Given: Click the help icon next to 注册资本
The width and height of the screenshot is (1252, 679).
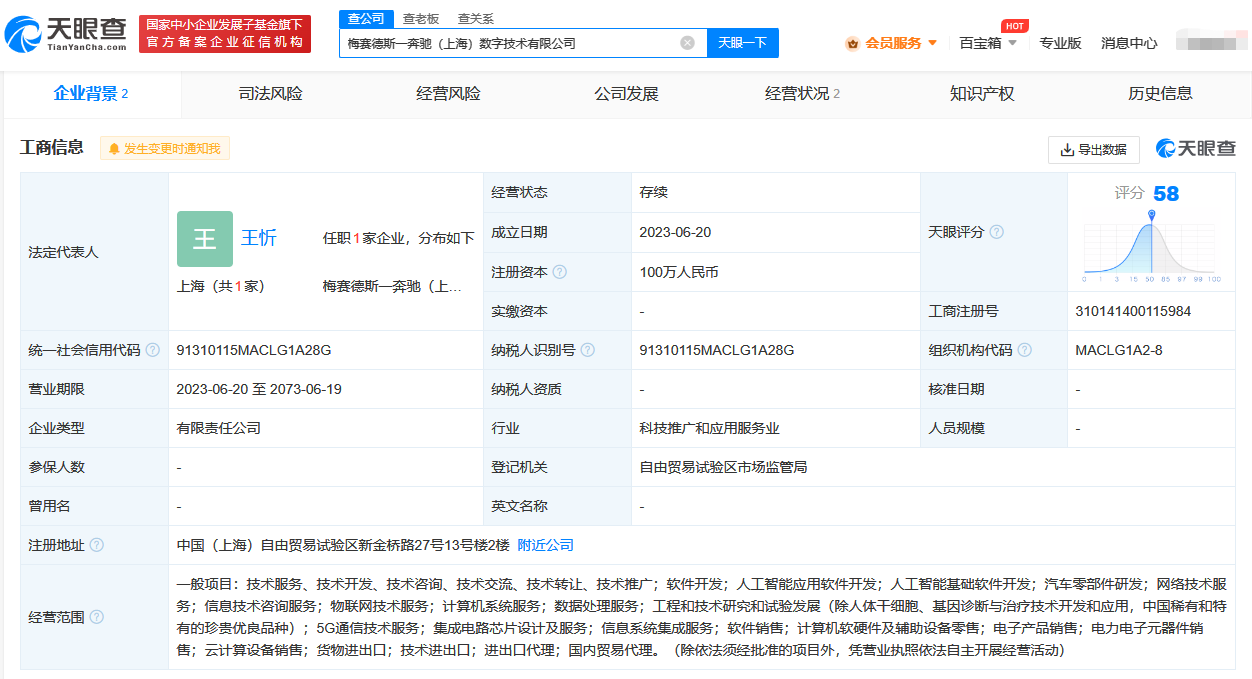Looking at the screenshot, I should coord(560,272).
